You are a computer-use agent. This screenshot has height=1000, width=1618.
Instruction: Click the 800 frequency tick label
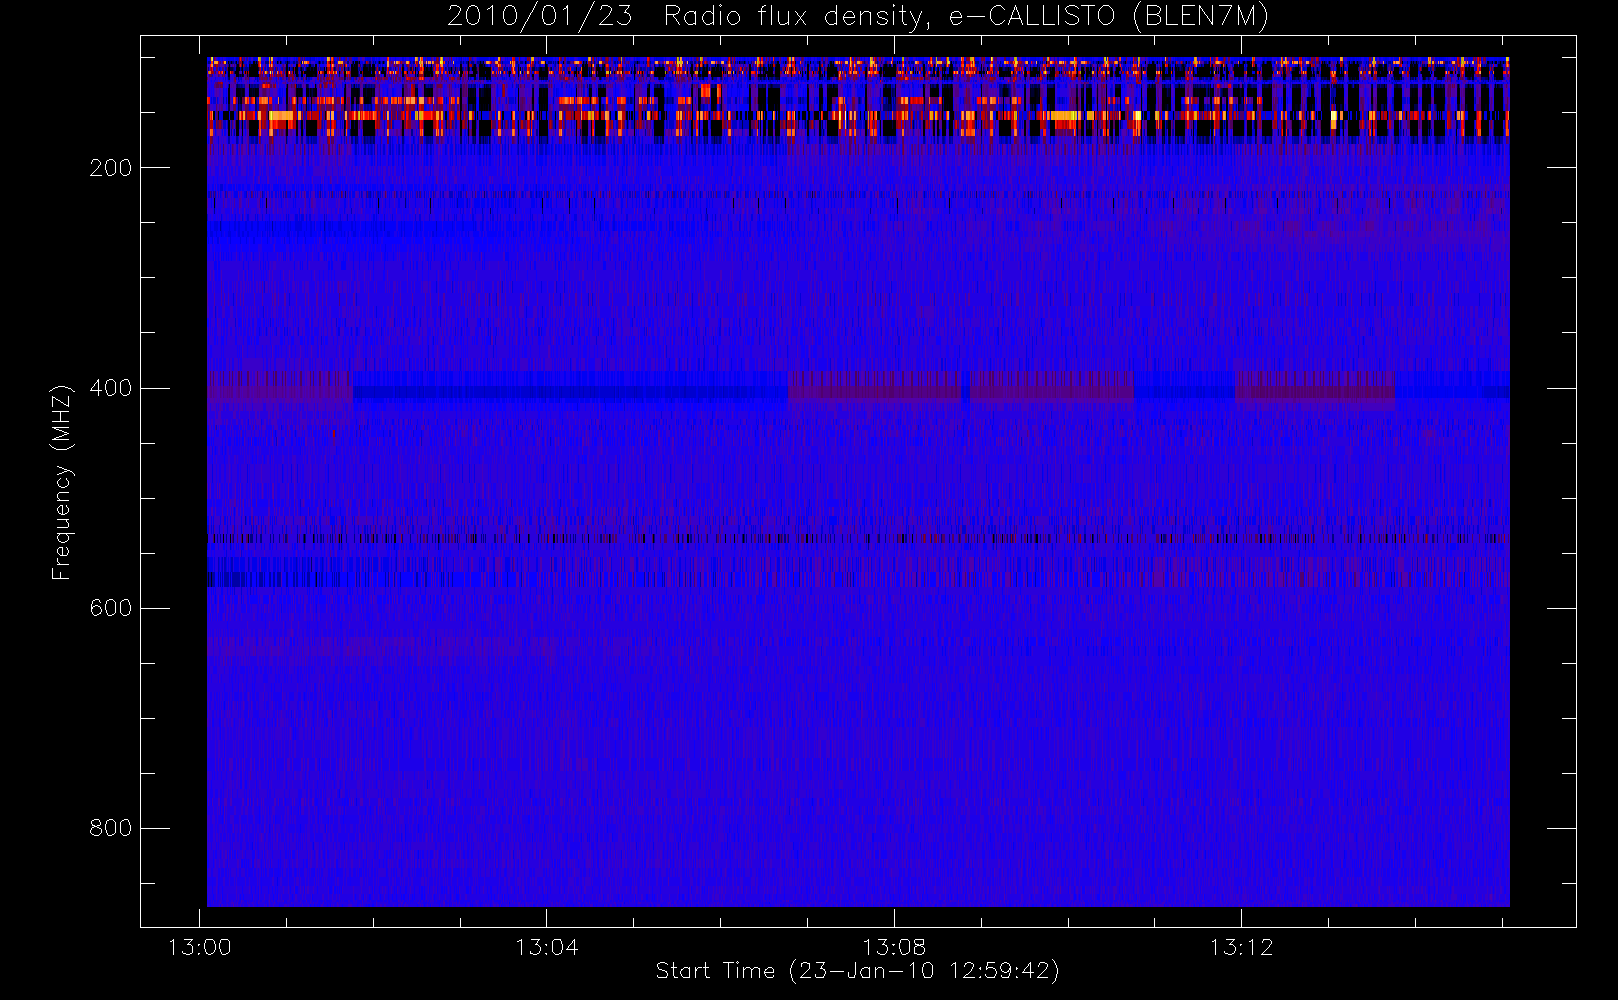110,828
